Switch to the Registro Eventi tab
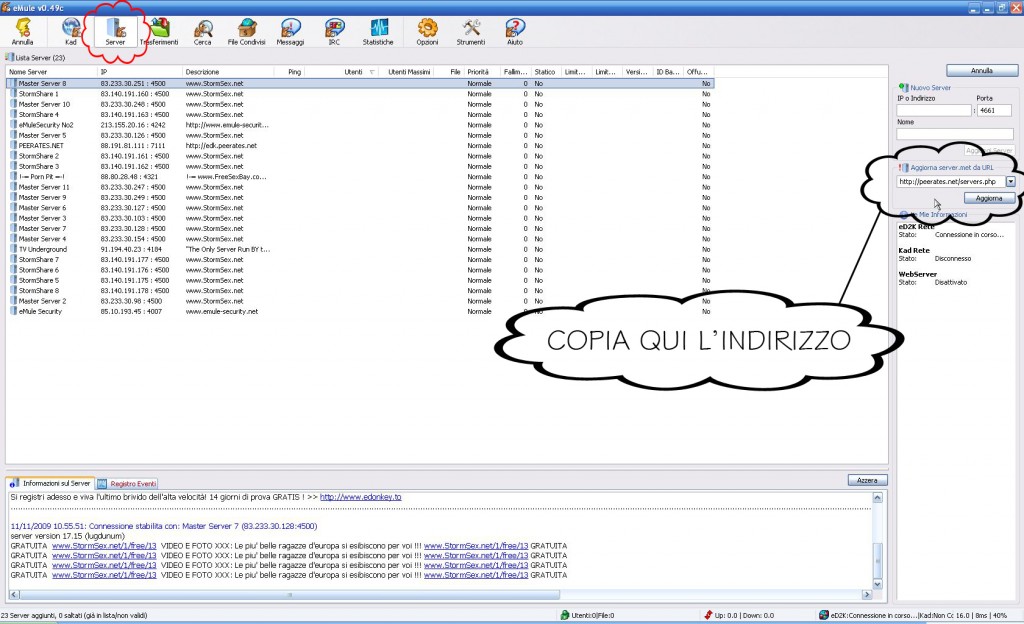The height and width of the screenshot is (624, 1024). [128, 484]
